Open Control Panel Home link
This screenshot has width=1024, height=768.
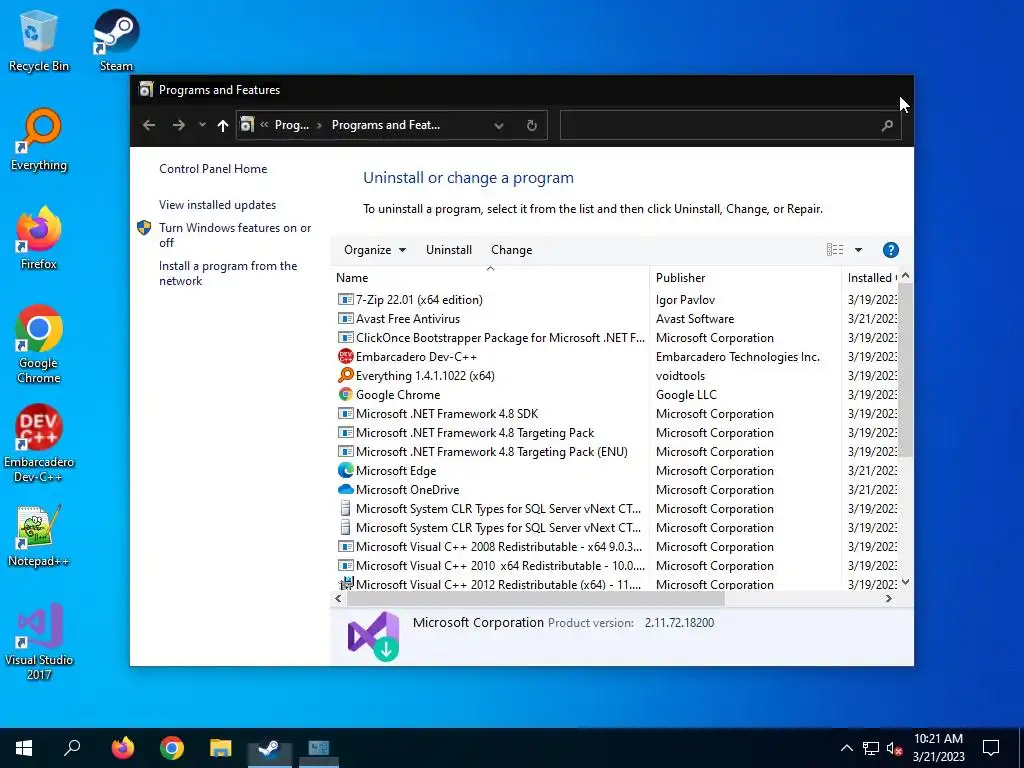tap(213, 168)
